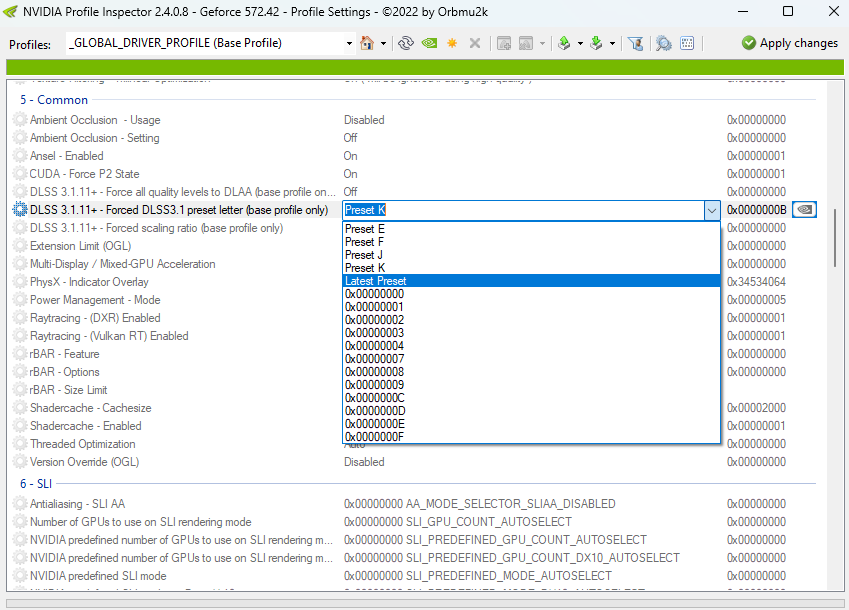Select Antialiasing - SLI AA row
The image size is (849, 610).
[412, 503]
